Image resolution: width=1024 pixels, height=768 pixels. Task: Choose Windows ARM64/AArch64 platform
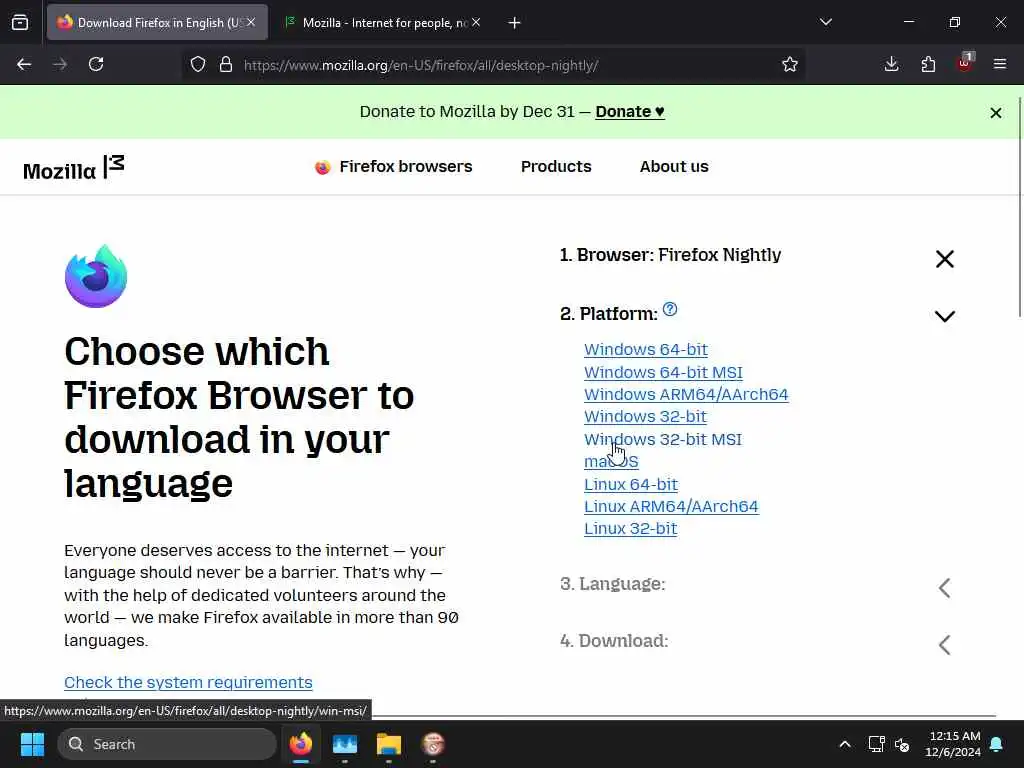point(686,394)
